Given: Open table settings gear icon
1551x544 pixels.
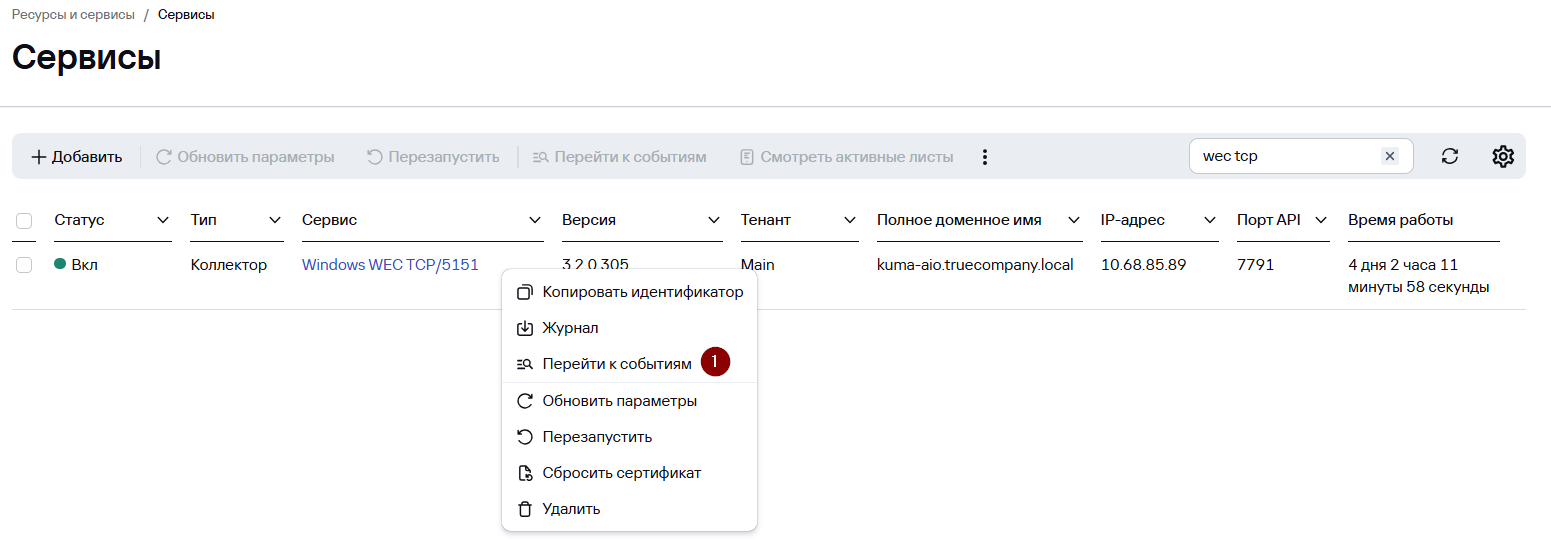Looking at the screenshot, I should (x=1502, y=157).
